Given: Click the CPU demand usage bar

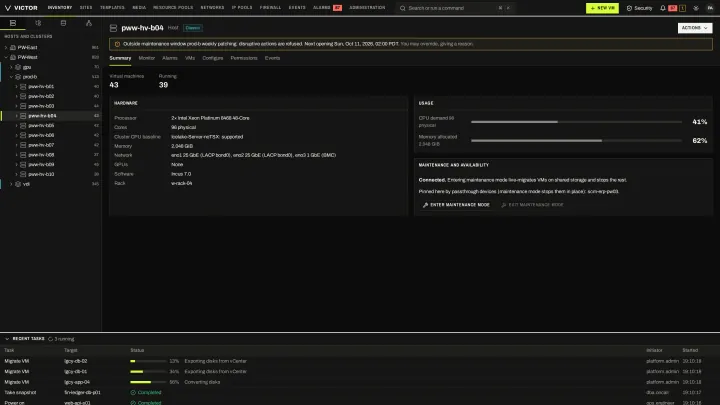Looking at the screenshot, I should (576, 122).
